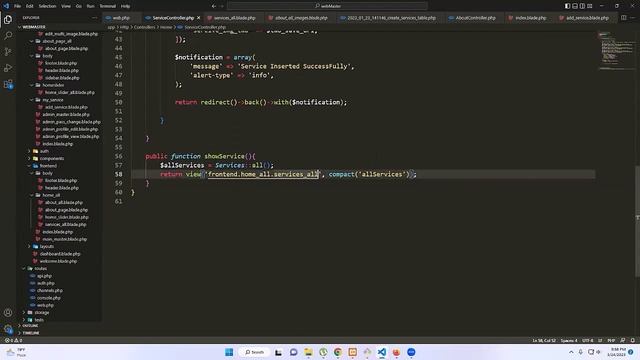Open dashboard.blade.php in explorer
This screenshot has height=360, width=640.
click(60, 254)
